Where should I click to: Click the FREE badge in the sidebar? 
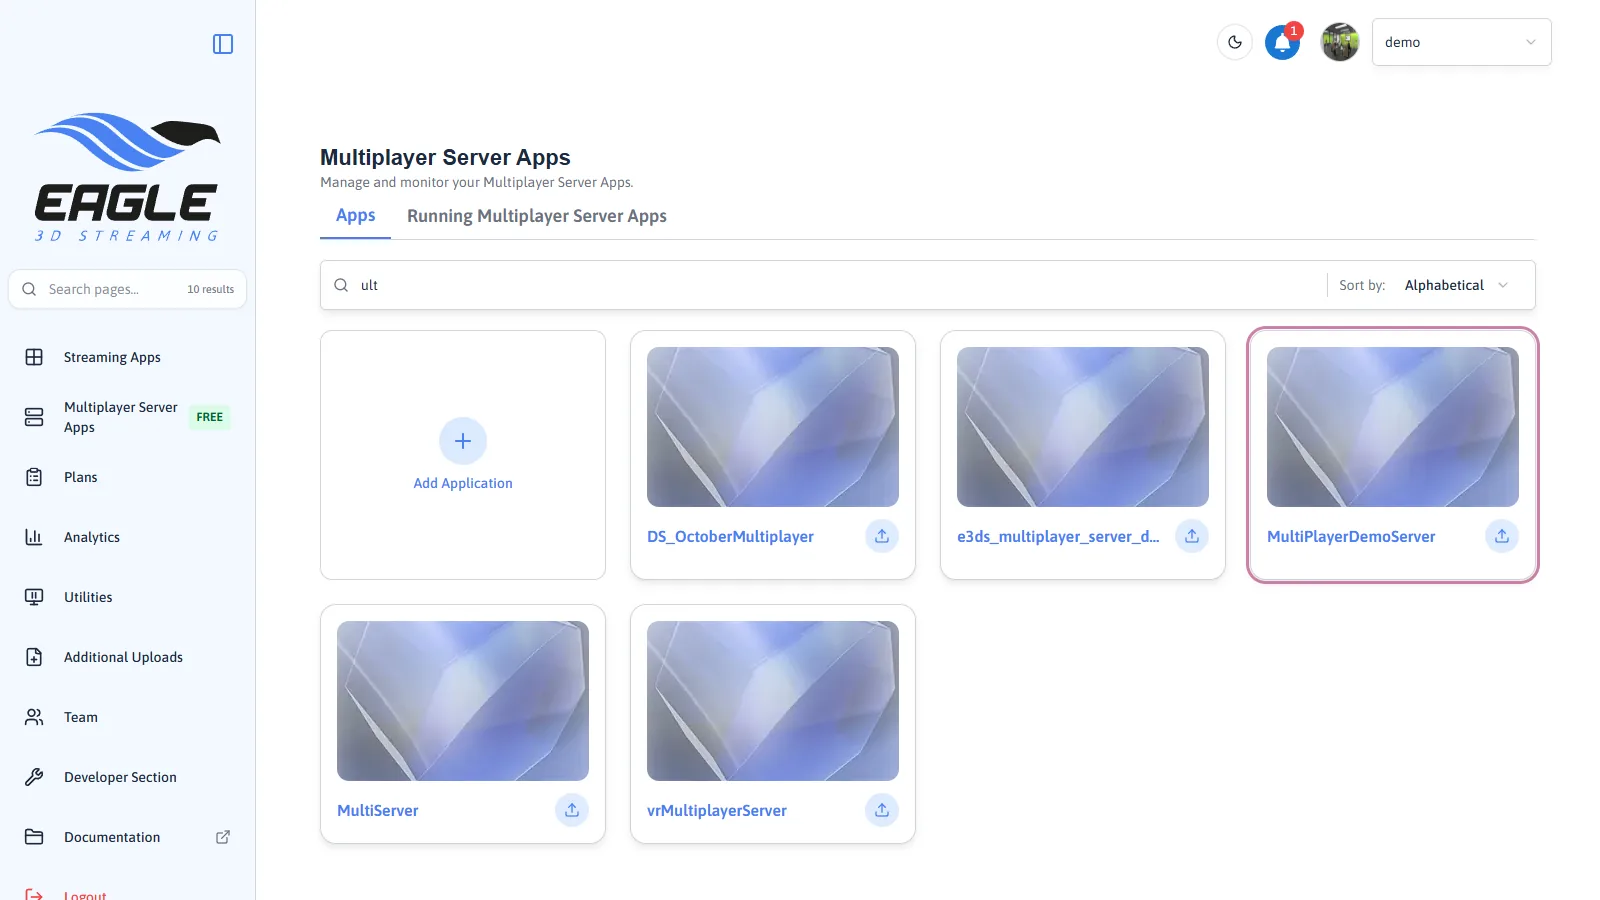(210, 417)
